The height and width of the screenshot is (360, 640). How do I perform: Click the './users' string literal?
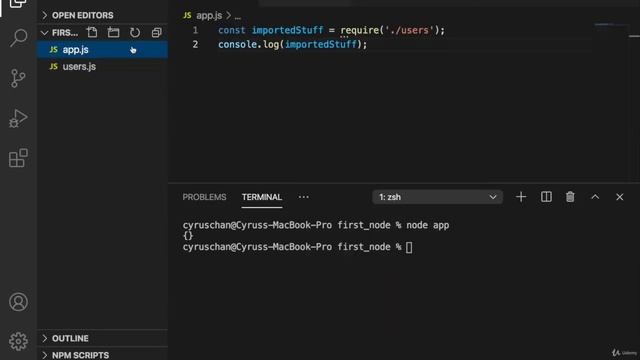coord(409,30)
